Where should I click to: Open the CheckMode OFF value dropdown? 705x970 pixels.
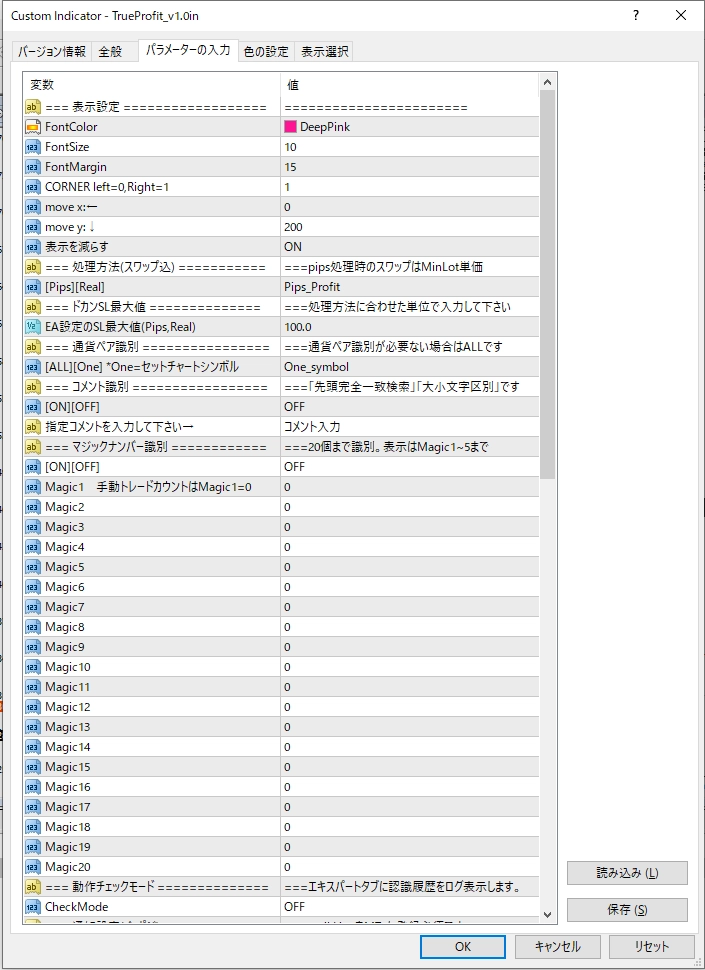(x=409, y=907)
